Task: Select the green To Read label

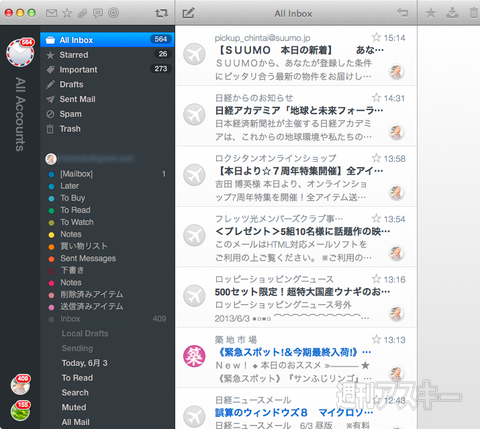Action: pyautogui.click(x=107, y=210)
